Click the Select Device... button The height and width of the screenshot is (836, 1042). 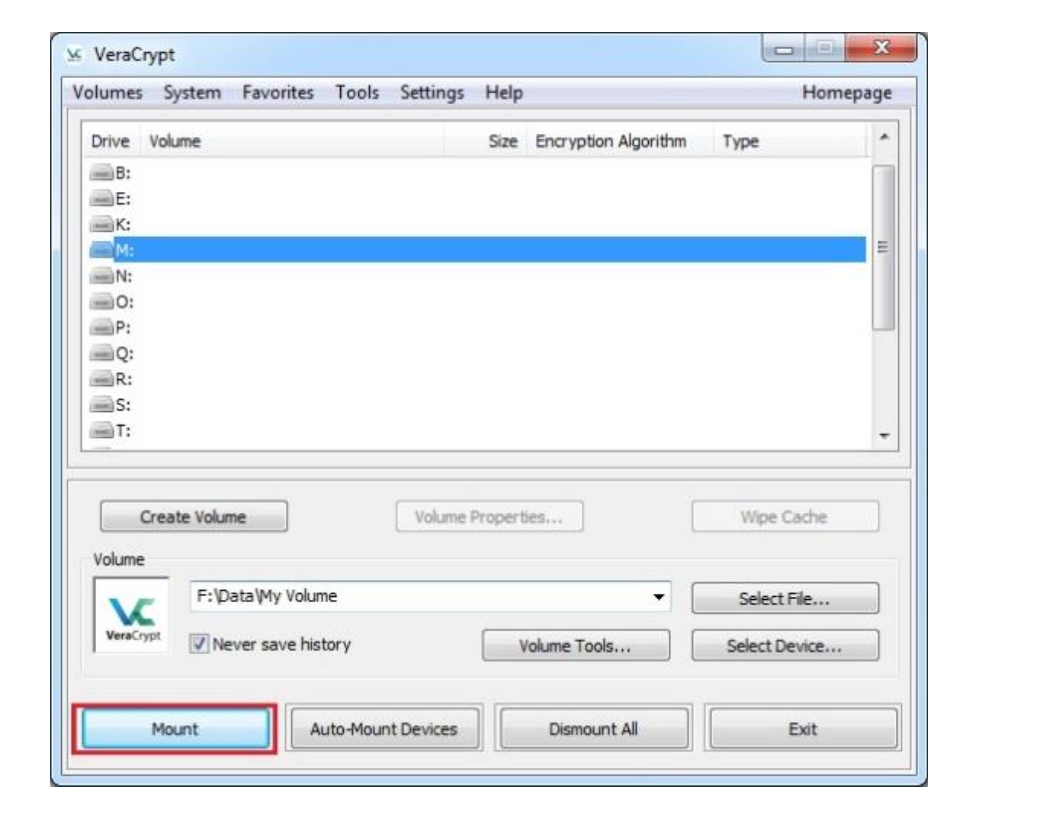coord(785,646)
